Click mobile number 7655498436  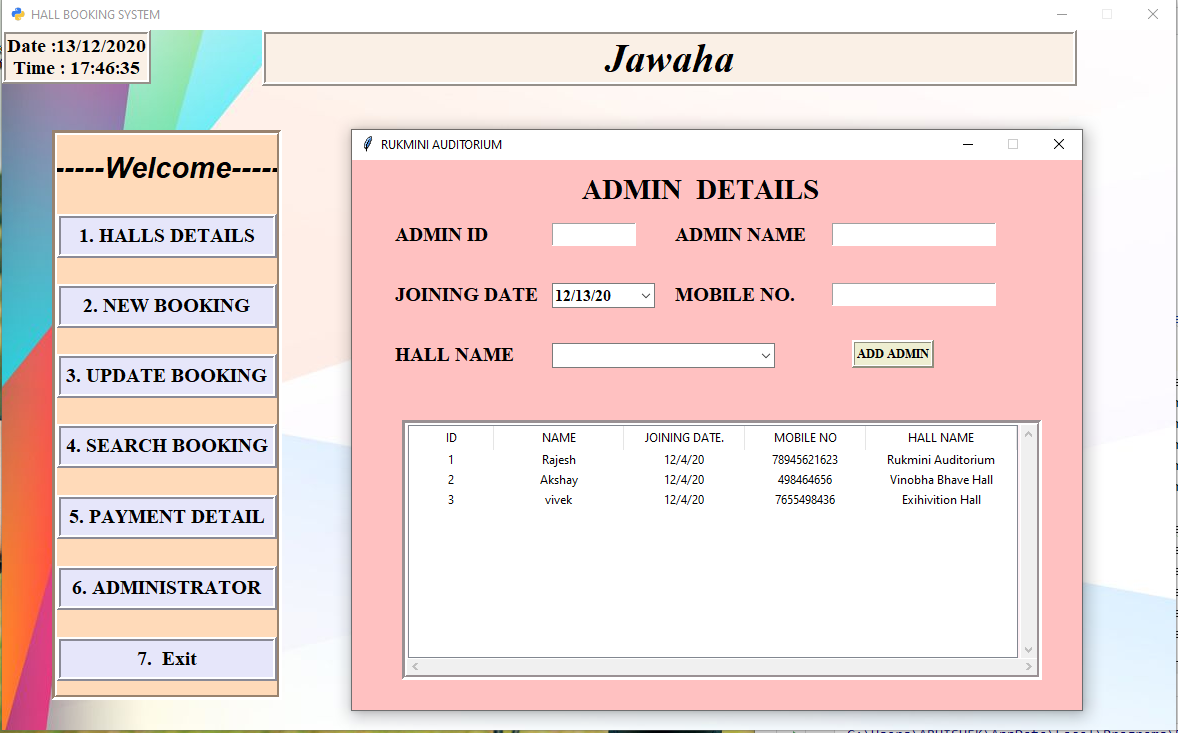click(x=805, y=500)
